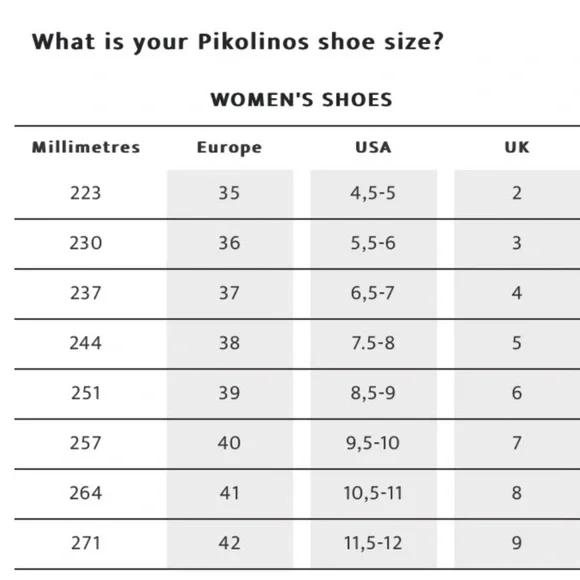Click USA size 6,5-7 cell
Screen dimensions: 580x580
coord(374,293)
